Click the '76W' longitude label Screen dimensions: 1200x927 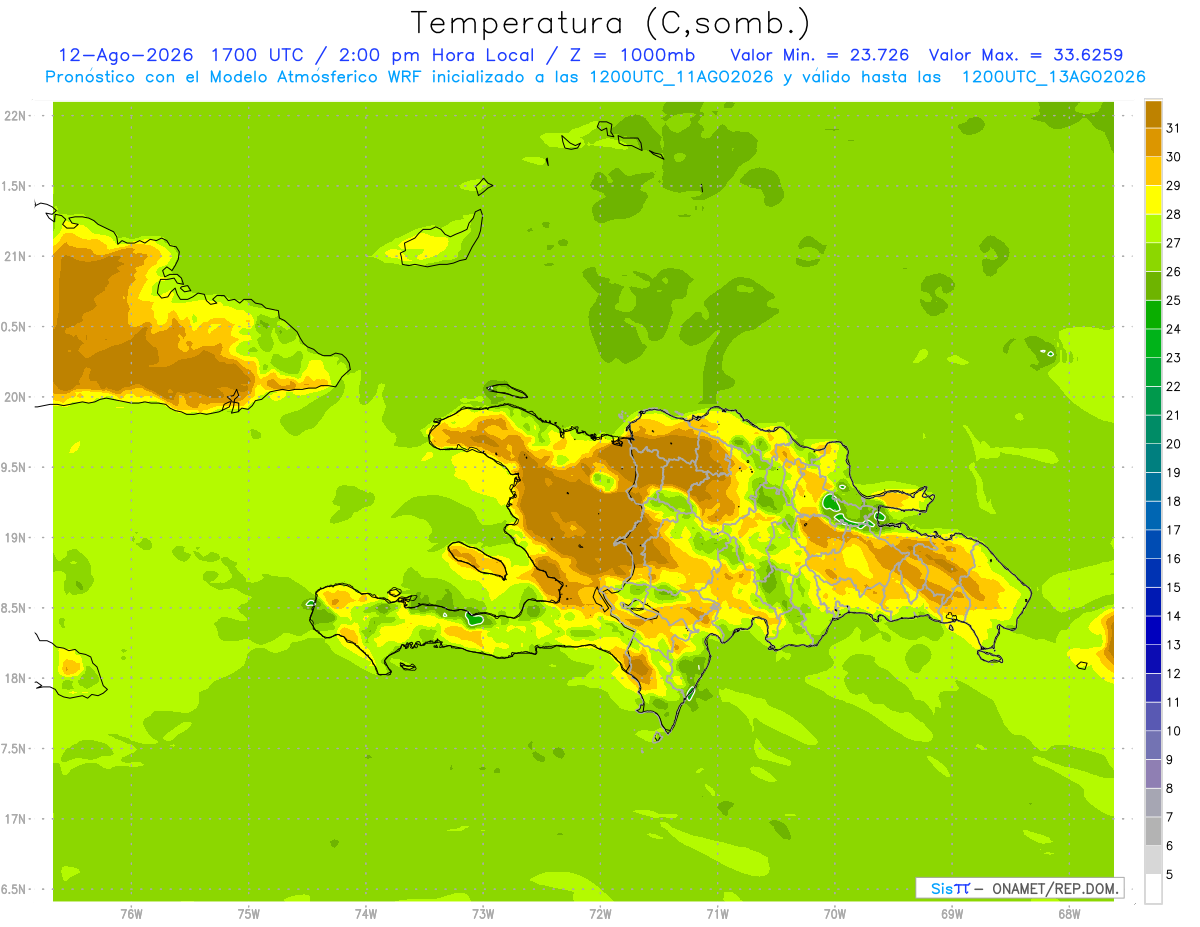[131, 914]
